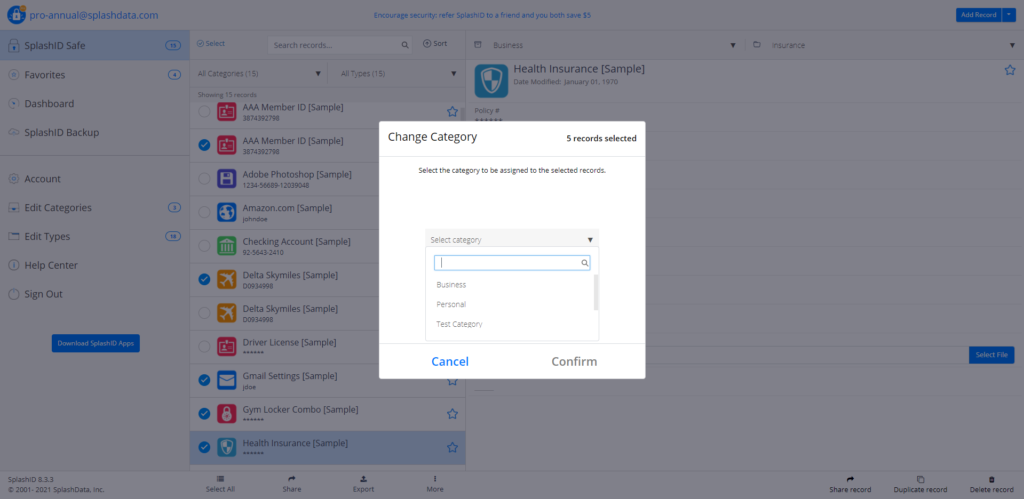
Task: Click the Share icon below the records list
Action: pyautogui.click(x=292, y=479)
